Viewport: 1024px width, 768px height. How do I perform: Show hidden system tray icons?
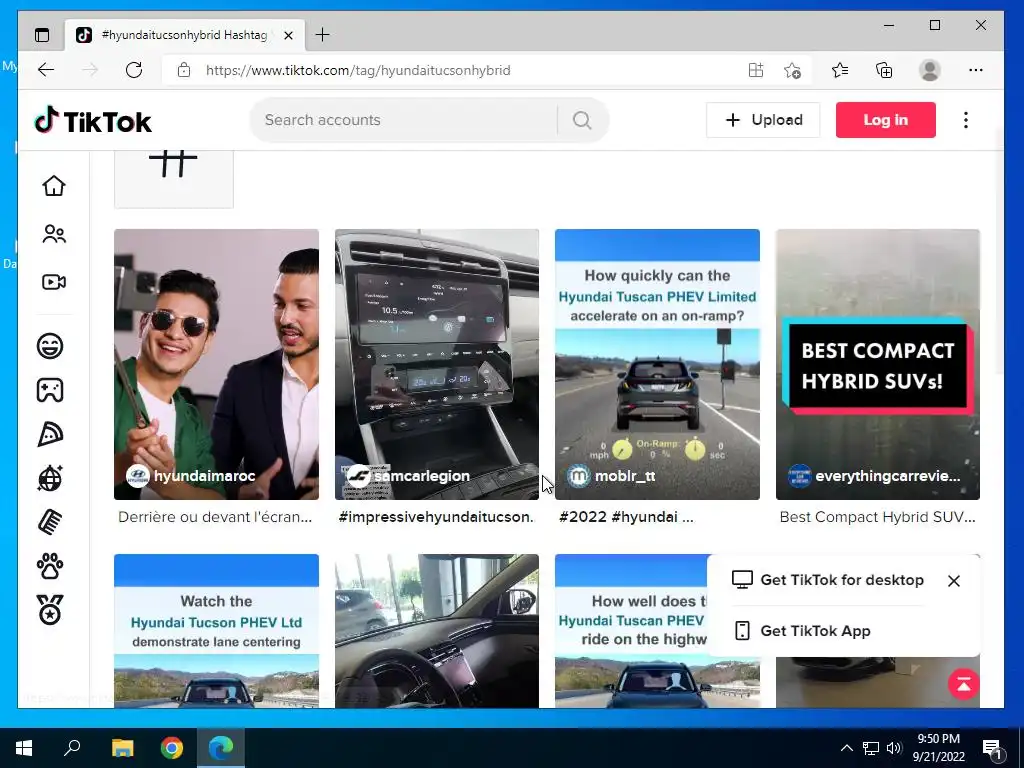(x=846, y=748)
